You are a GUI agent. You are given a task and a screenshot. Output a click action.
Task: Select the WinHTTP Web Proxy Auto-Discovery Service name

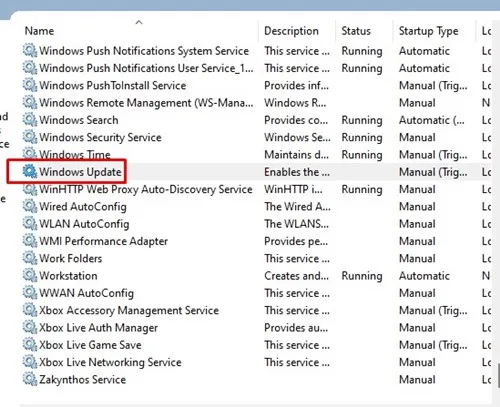coord(146,189)
